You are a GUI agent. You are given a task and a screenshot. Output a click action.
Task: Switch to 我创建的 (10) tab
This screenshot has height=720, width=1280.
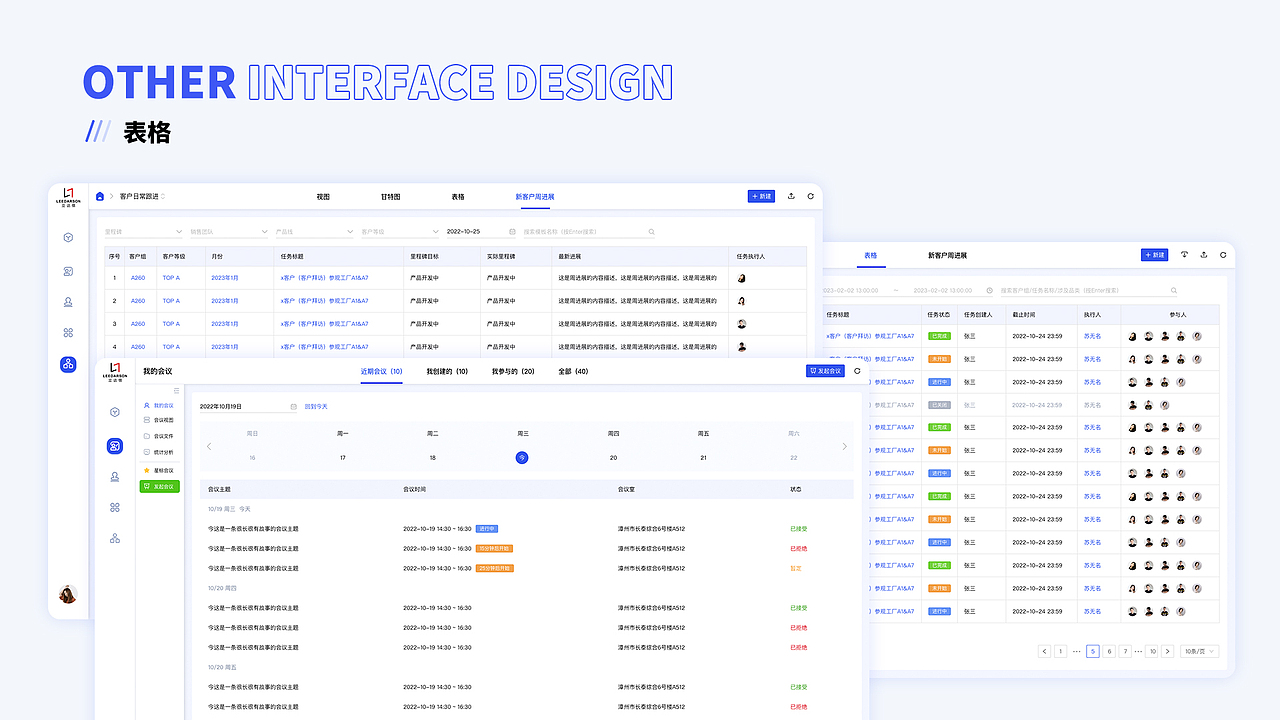click(447, 371)
